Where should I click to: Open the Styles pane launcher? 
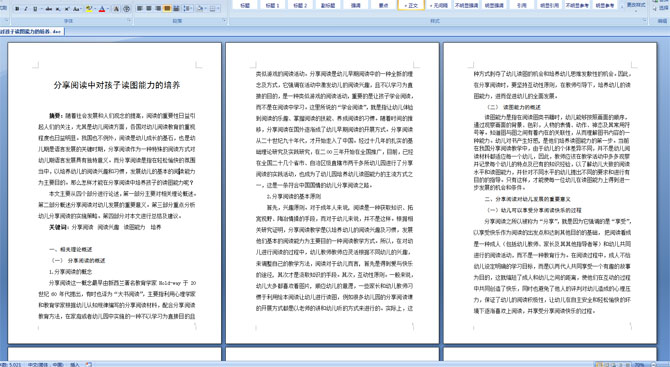point(645,20)
